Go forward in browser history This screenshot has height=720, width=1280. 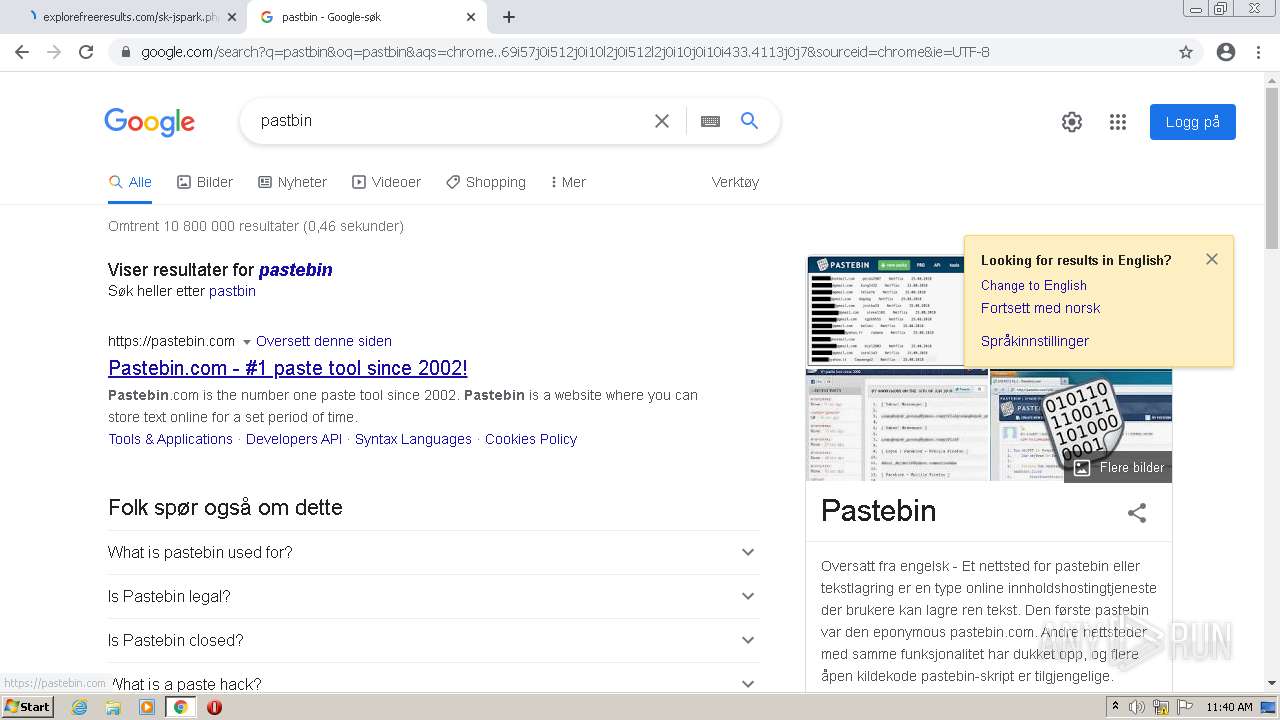pyautogui.click(x=54, y=52)
